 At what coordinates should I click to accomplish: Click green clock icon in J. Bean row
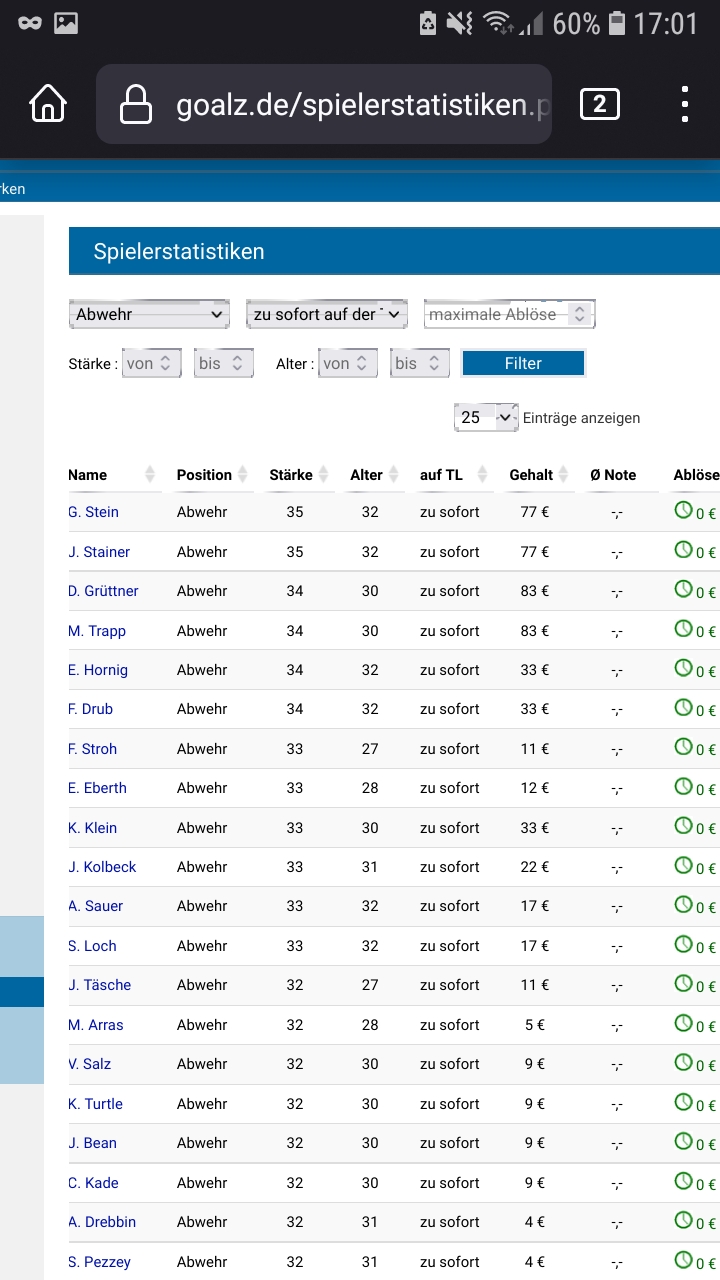683,1142
